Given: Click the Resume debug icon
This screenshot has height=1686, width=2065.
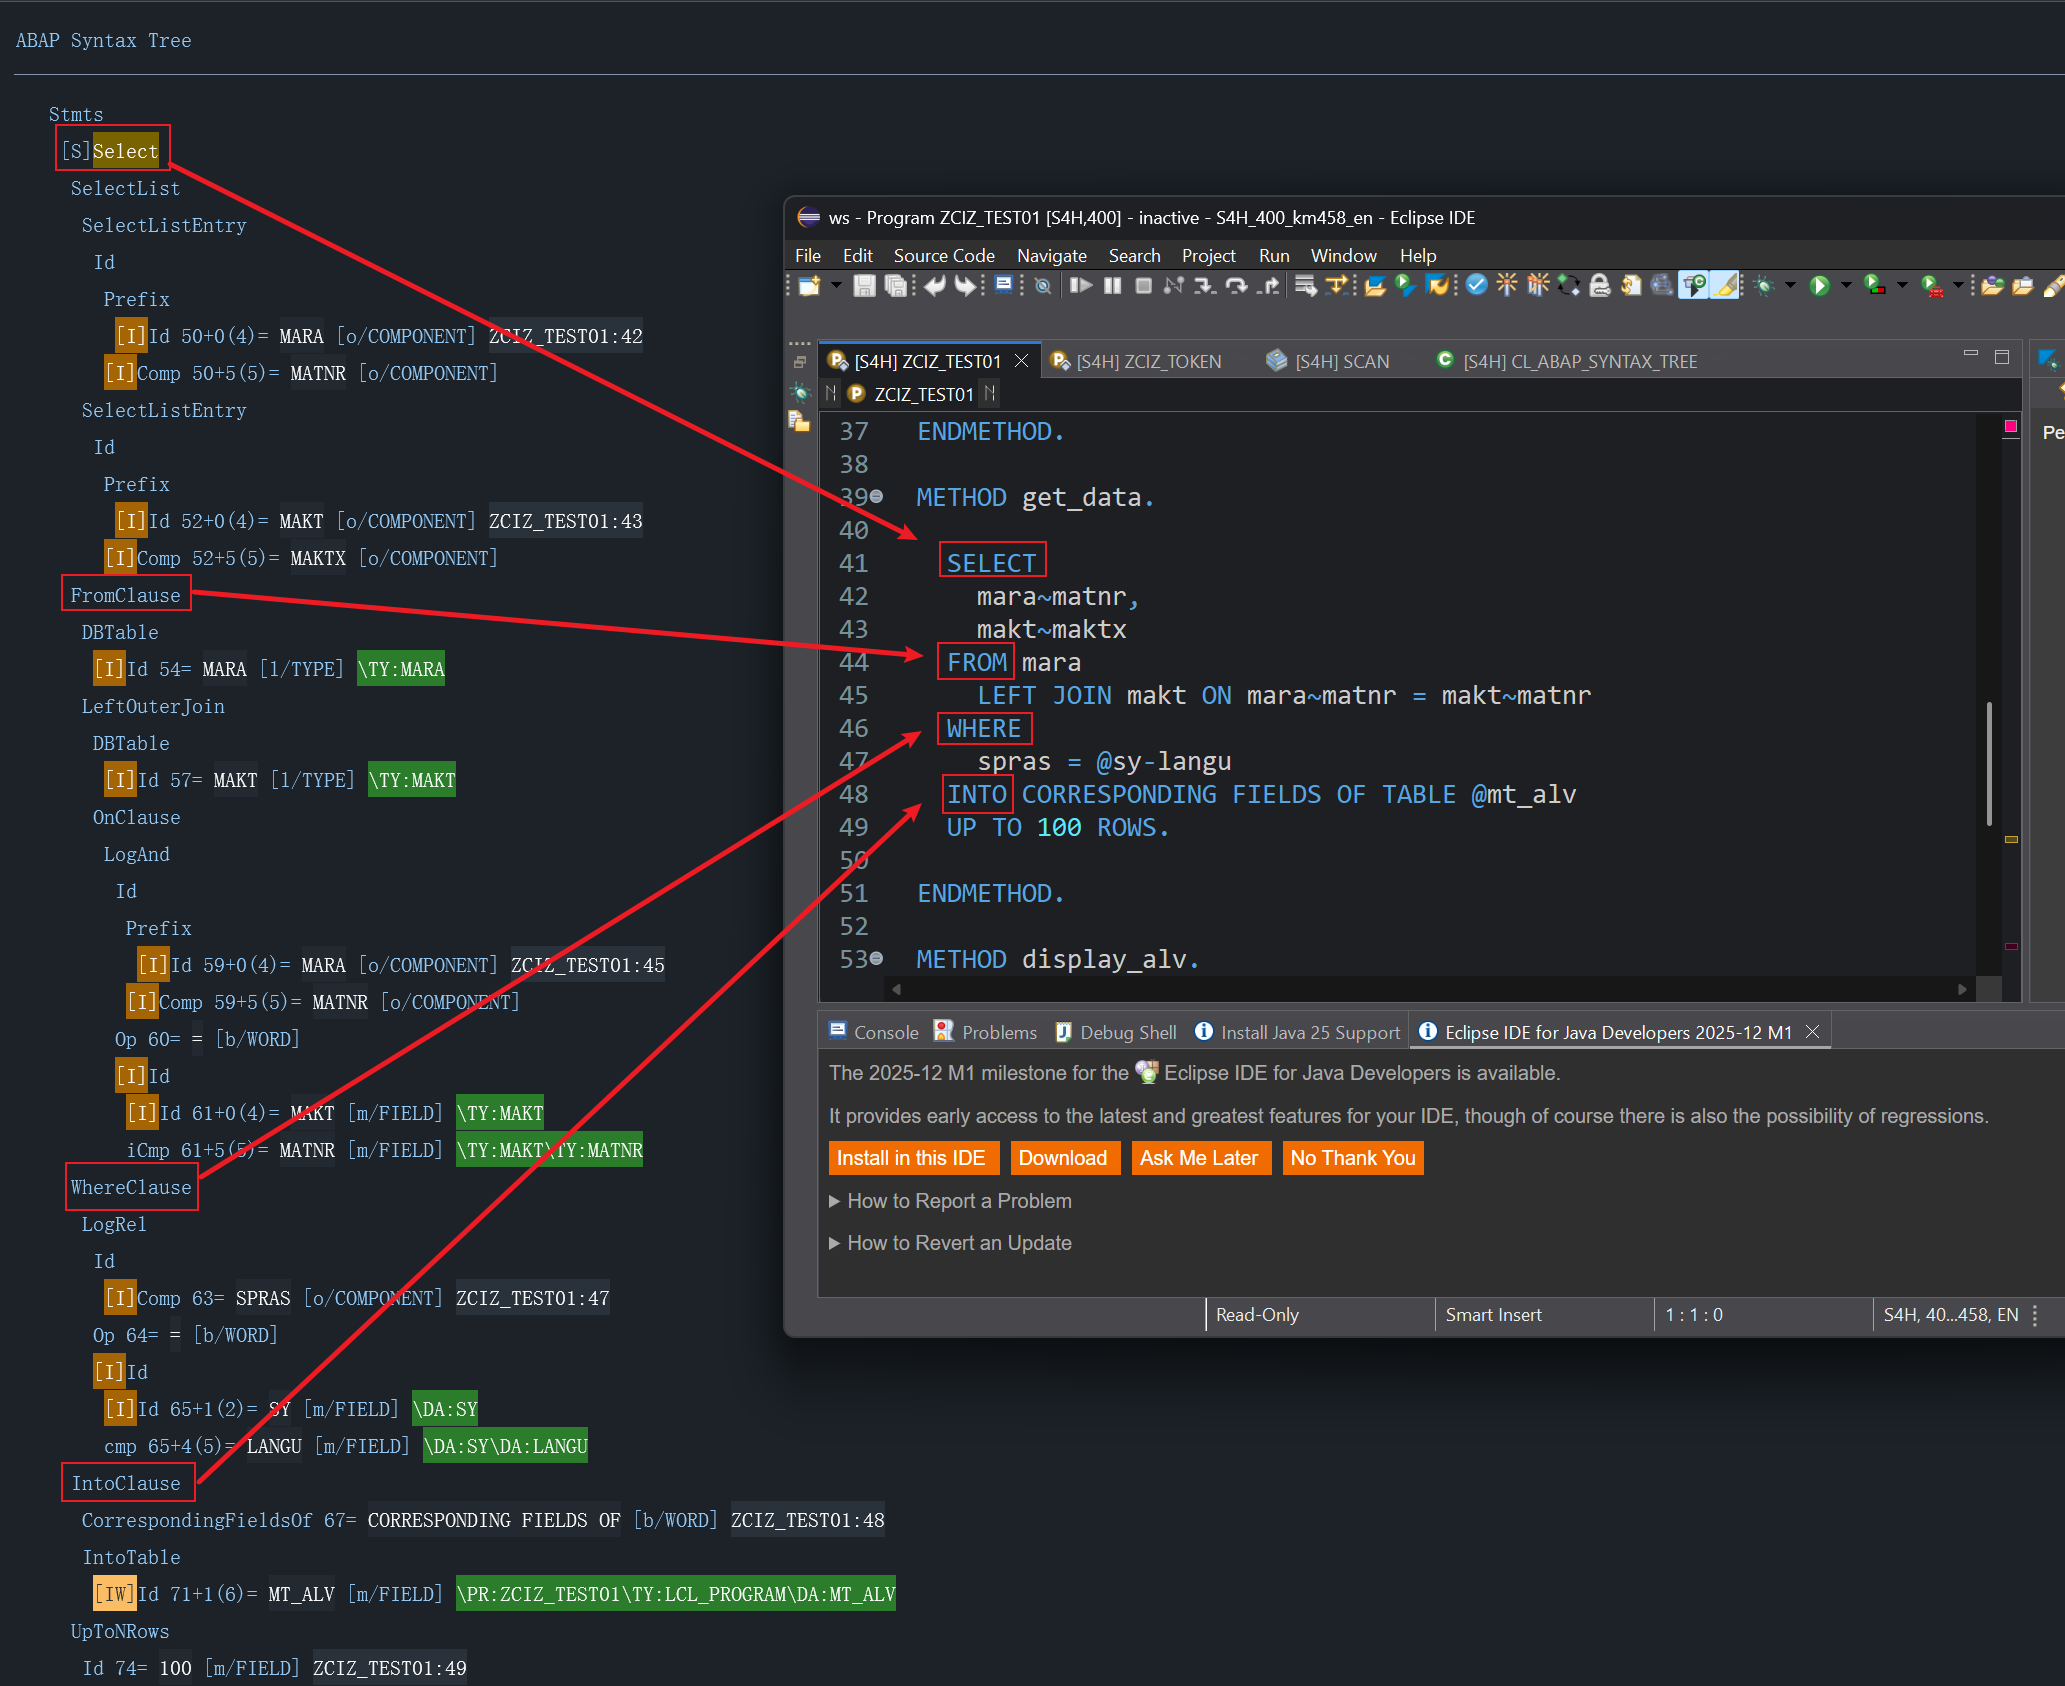Looking at the screenshot, I should tap(1080, 286).
